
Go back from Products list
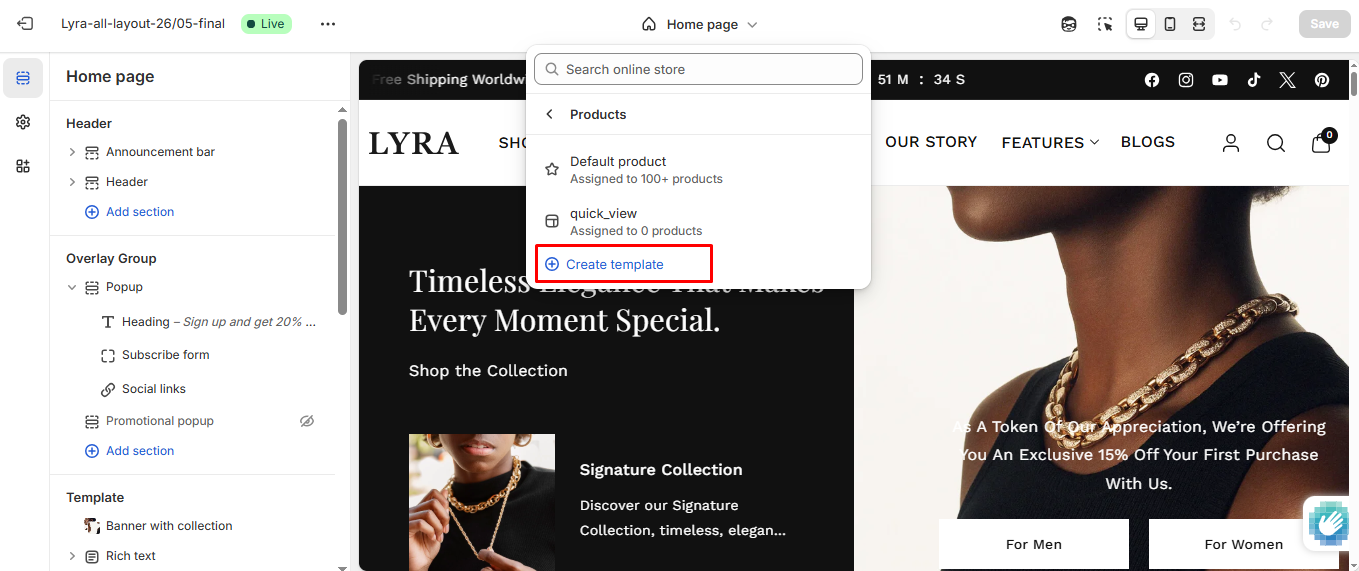click(x=549, y=114)
